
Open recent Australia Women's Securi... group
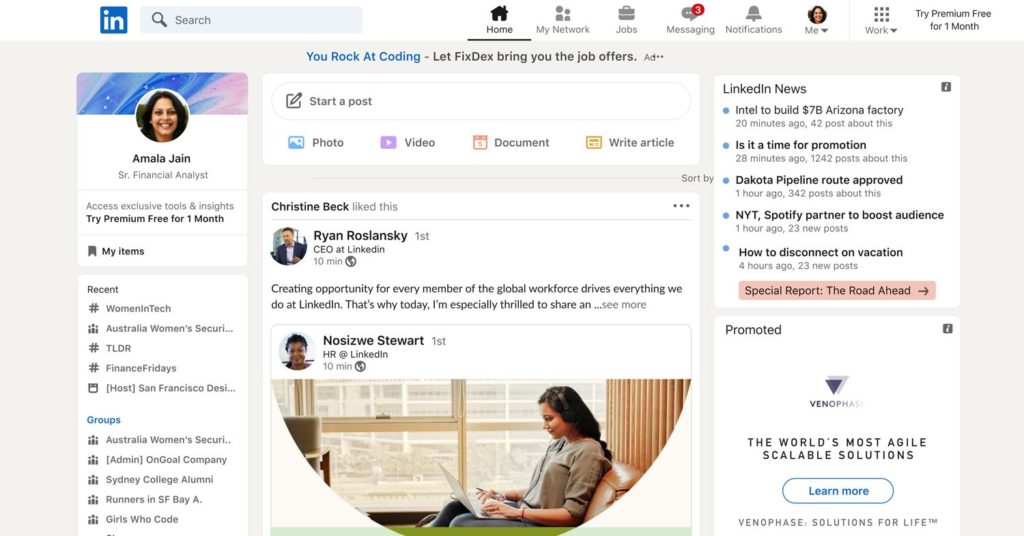tap(161, 328)
